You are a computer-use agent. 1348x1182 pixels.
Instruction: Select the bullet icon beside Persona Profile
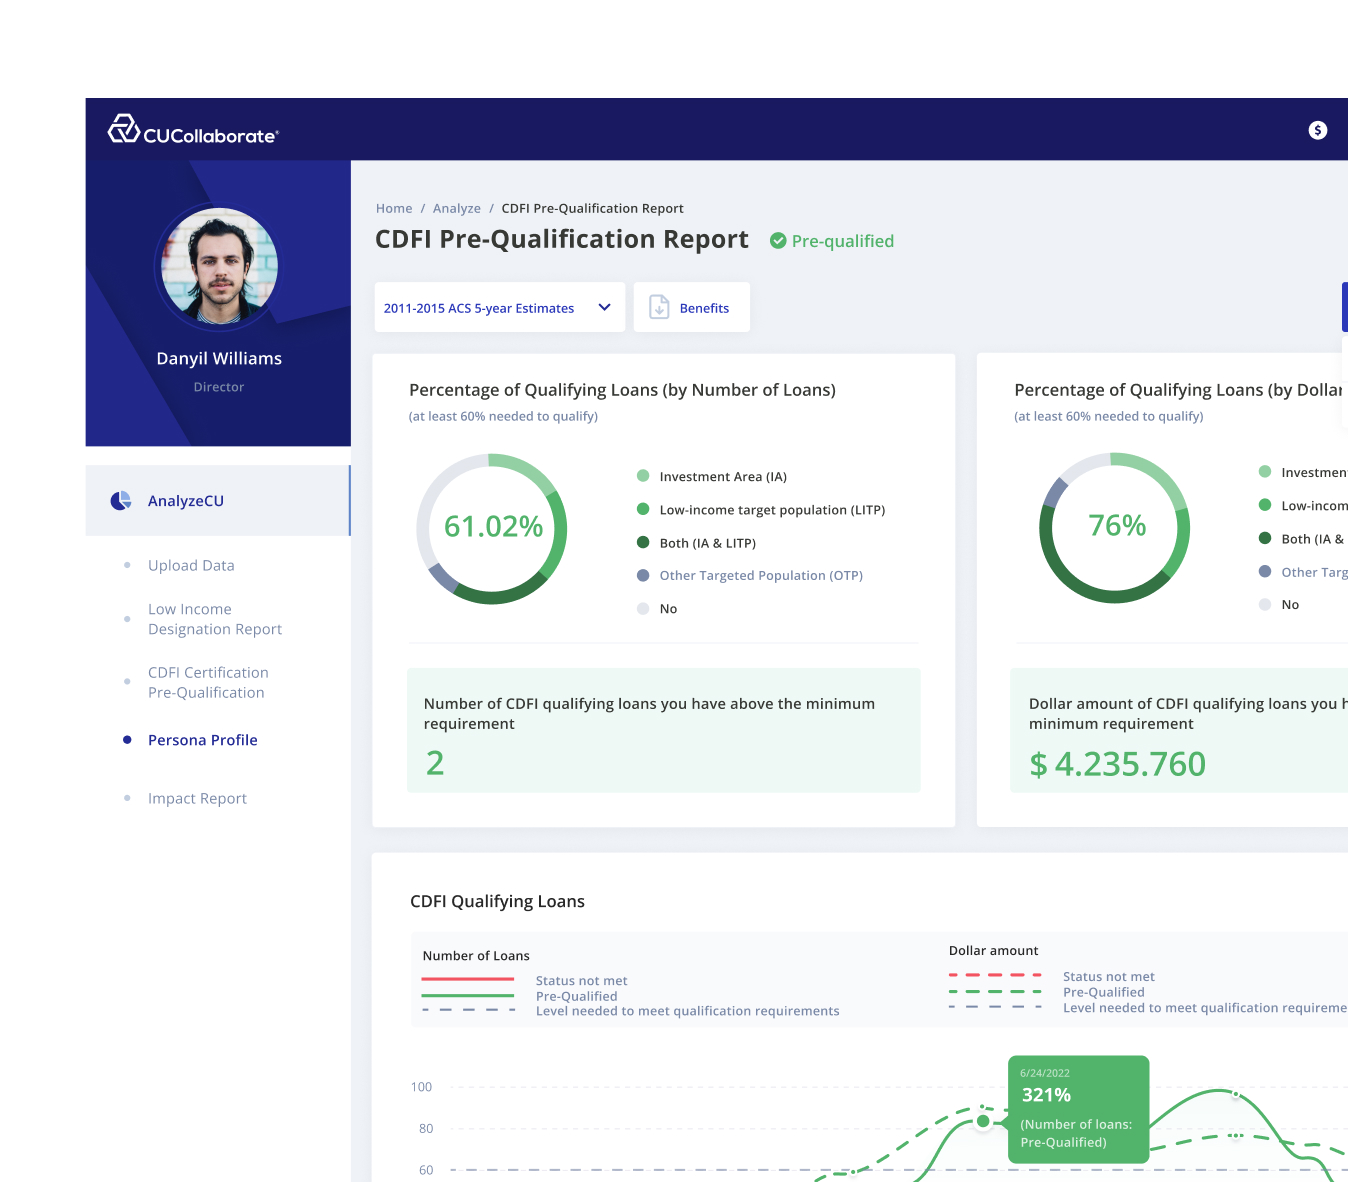[127, 739]
